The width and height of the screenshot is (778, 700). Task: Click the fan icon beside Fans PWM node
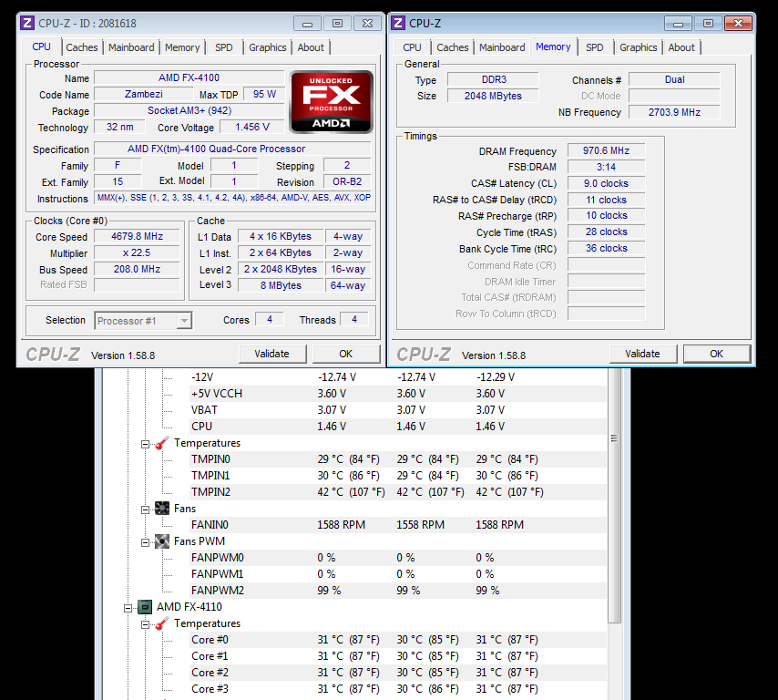[162, 541]
